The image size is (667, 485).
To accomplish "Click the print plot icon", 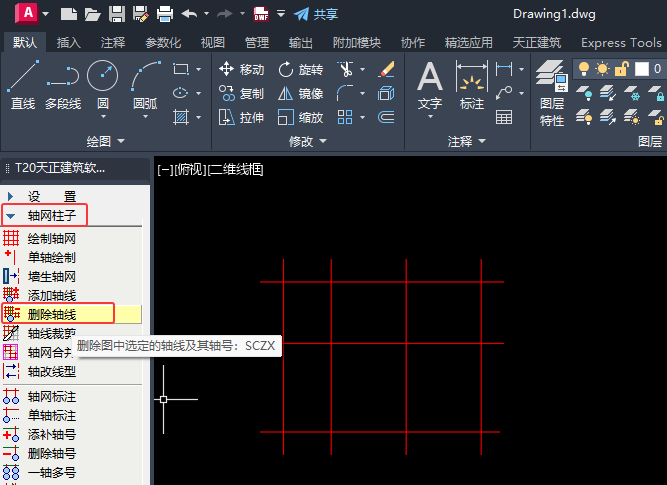I will coord(165,14).
